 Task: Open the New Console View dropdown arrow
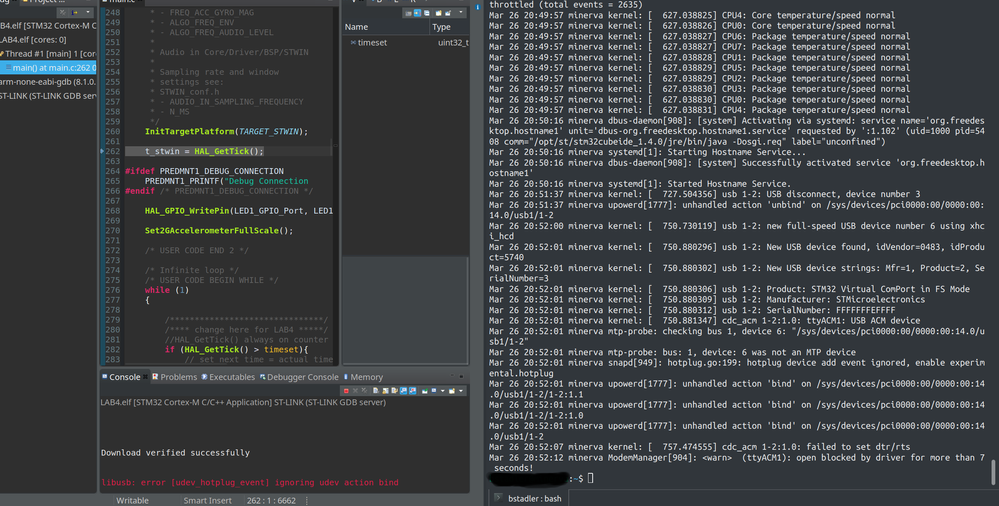[461, 391]
